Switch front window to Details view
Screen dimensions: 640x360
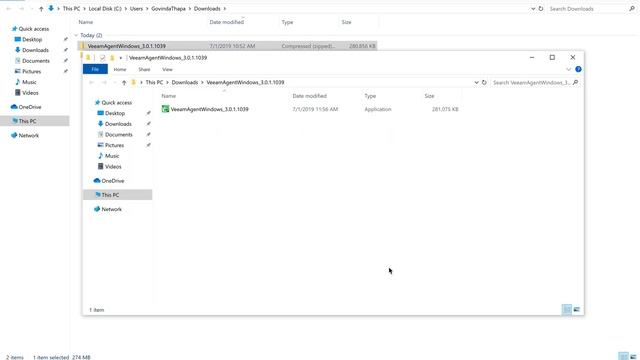point(567,309)
